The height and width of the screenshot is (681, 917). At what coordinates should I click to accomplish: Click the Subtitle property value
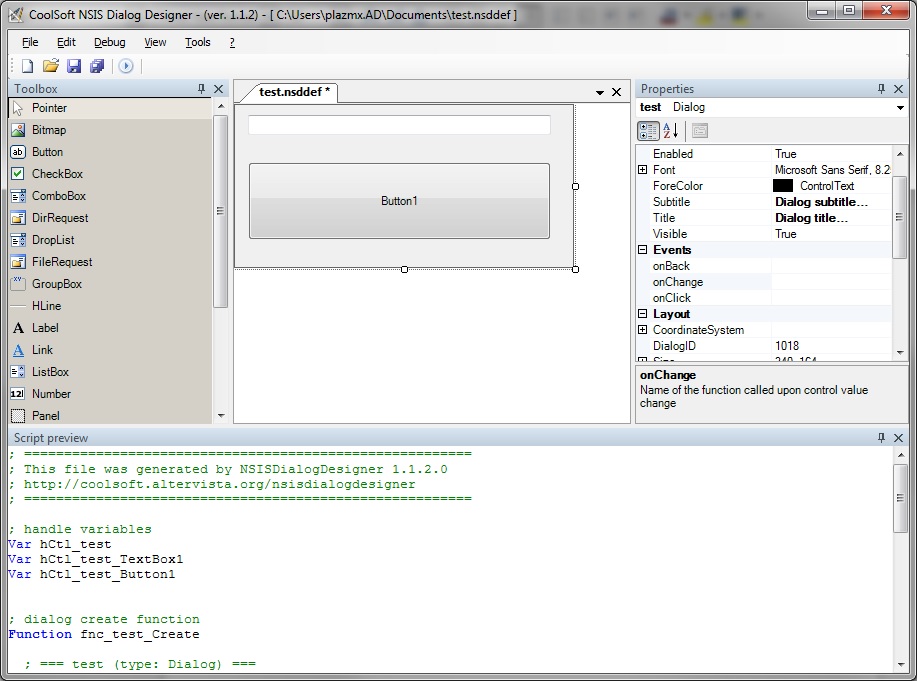point(831,202)
